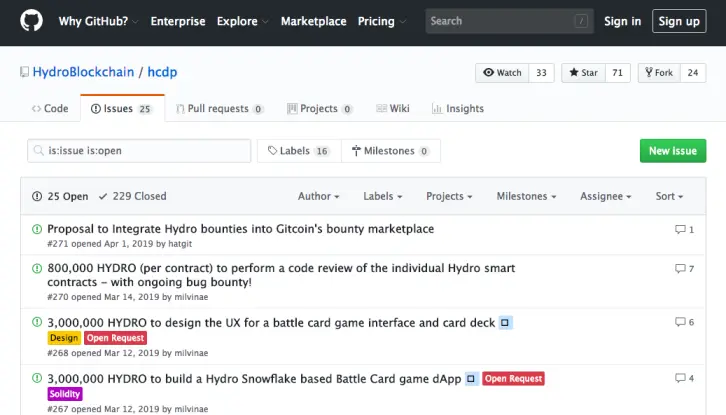Switch to the Projects tab
This screenshot has height=415, width=726.
point(319,108)
